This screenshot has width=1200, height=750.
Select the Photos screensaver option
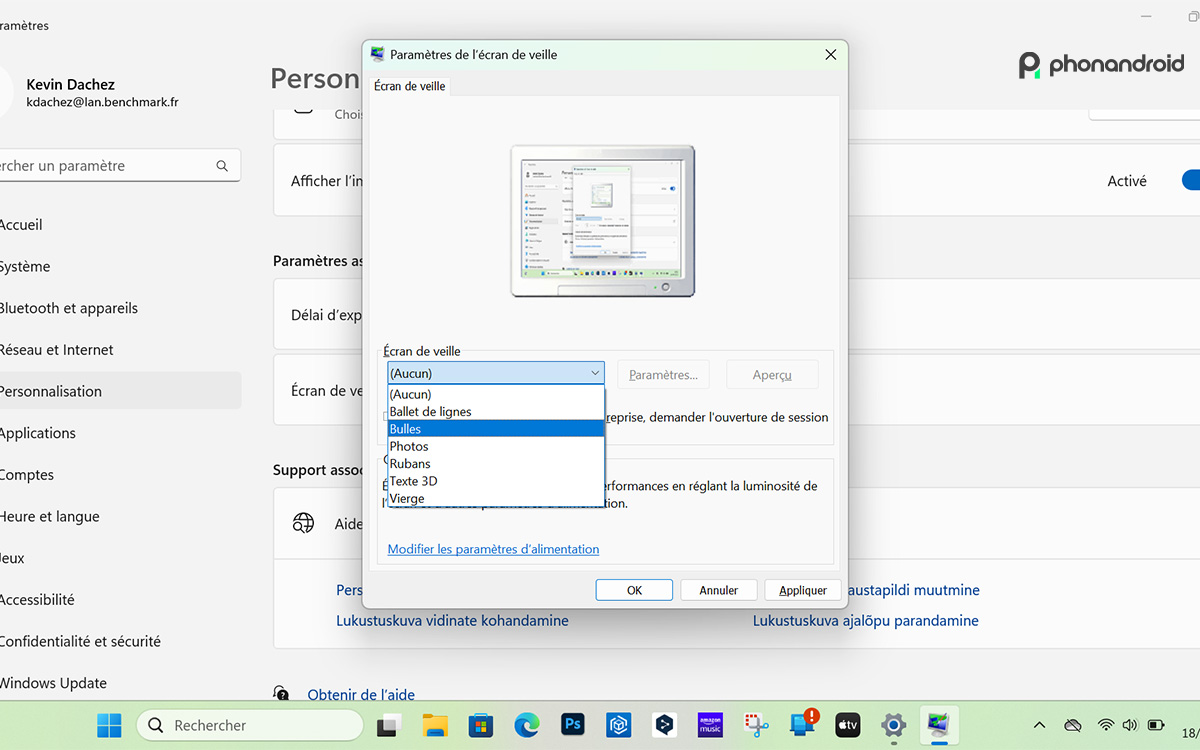point(409,446)
